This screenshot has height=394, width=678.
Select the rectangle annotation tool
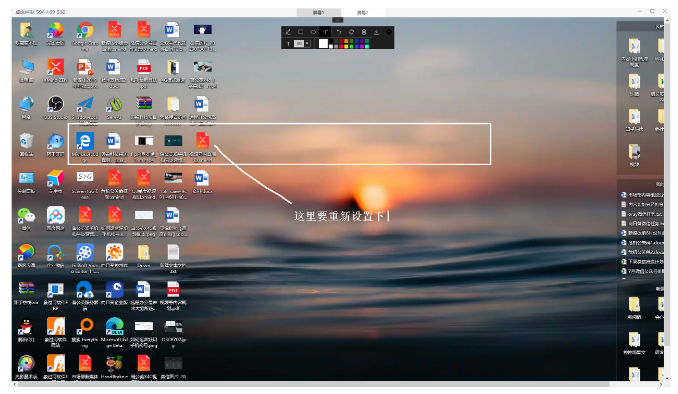pos(301,32)
